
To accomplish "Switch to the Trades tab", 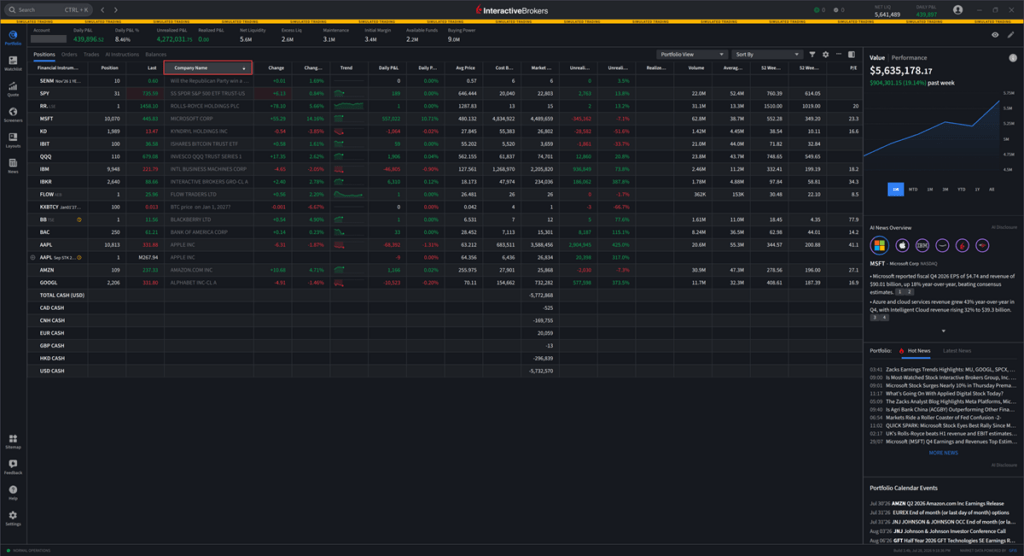I will 91,54.
